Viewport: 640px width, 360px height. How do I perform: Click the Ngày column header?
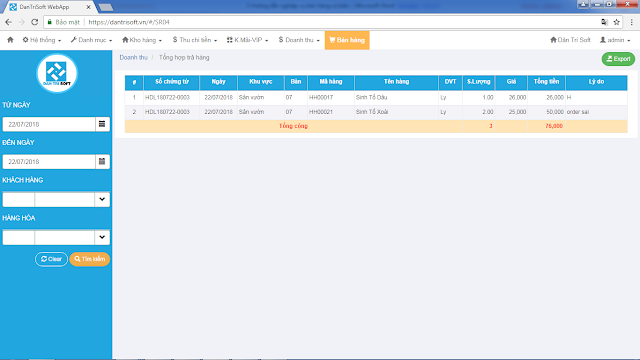[x=218, y=82]
